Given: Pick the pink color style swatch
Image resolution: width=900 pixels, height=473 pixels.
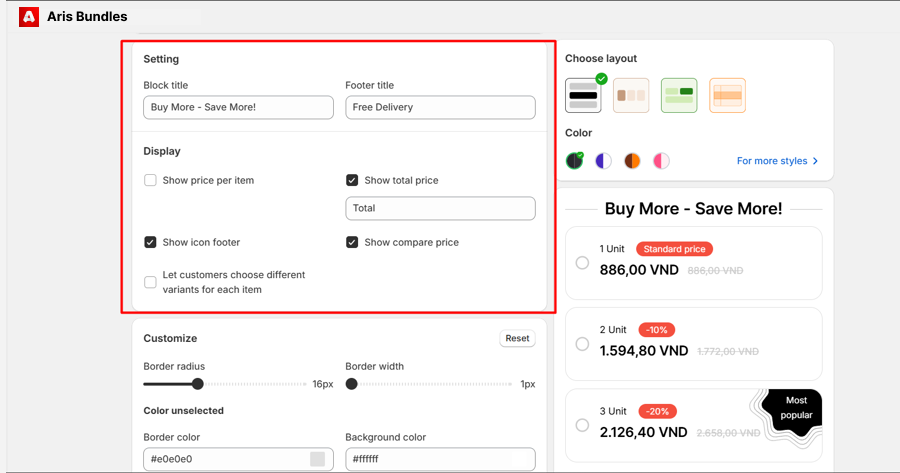Looking at the screenshot, I should point(661,161).
